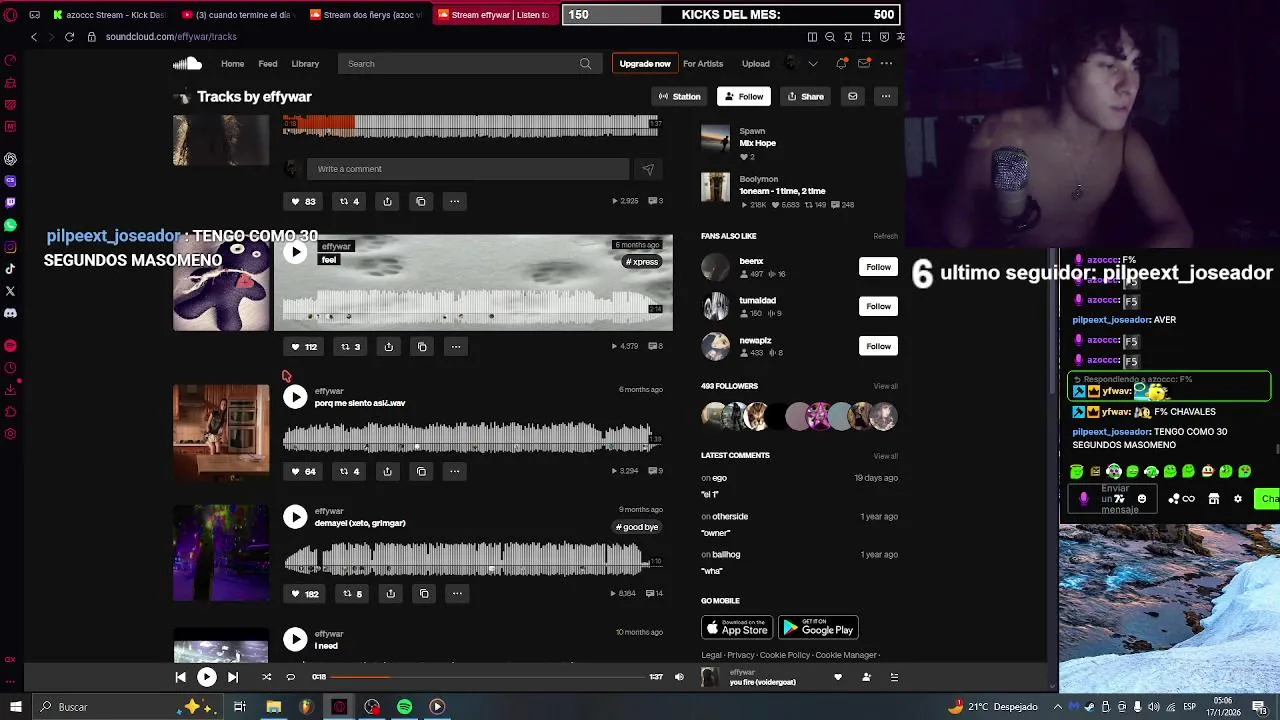This screenshot has height=720, width=1280.
Task: Share the demayel track
Action: point(391,594)
